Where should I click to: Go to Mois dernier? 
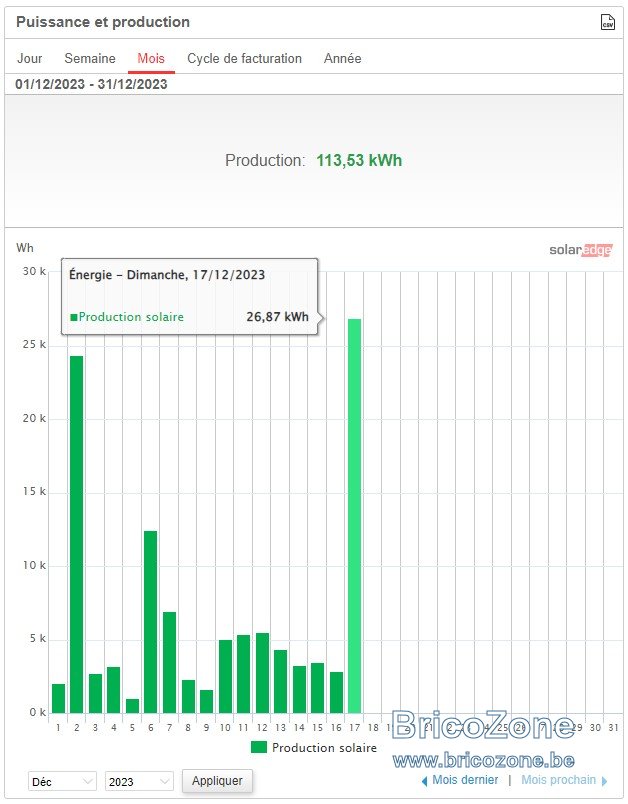465,780
